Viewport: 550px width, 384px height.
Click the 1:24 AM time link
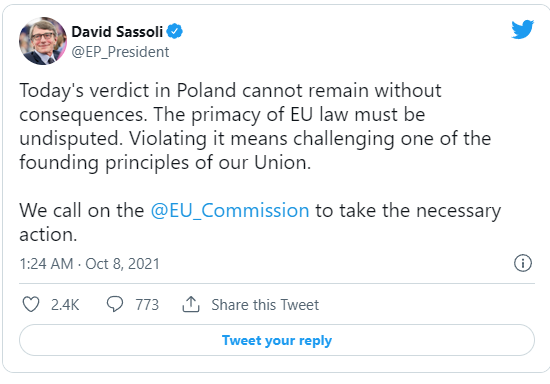pyautogui.click(x=46, y=264)
